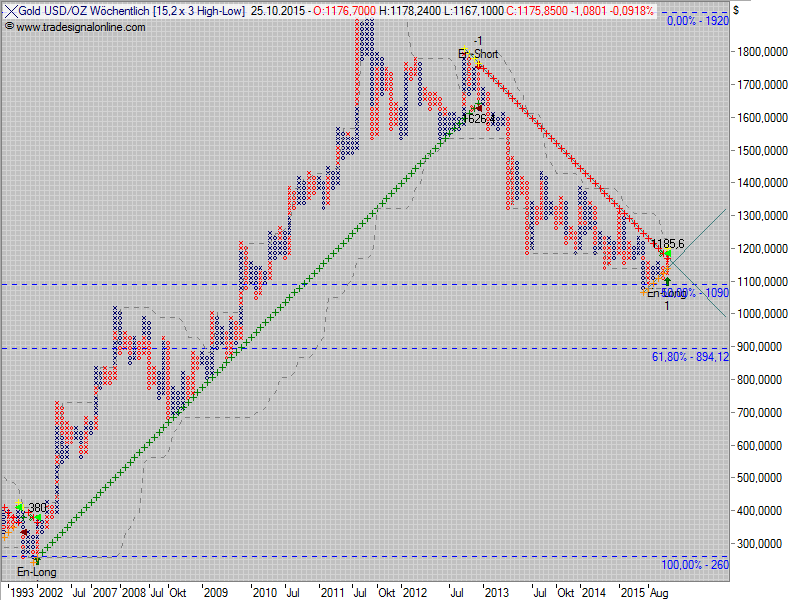The height and width of the screenshot is (600, 800).
Task: Click the red opening price O:1176,7000
Action: (337, 11)
